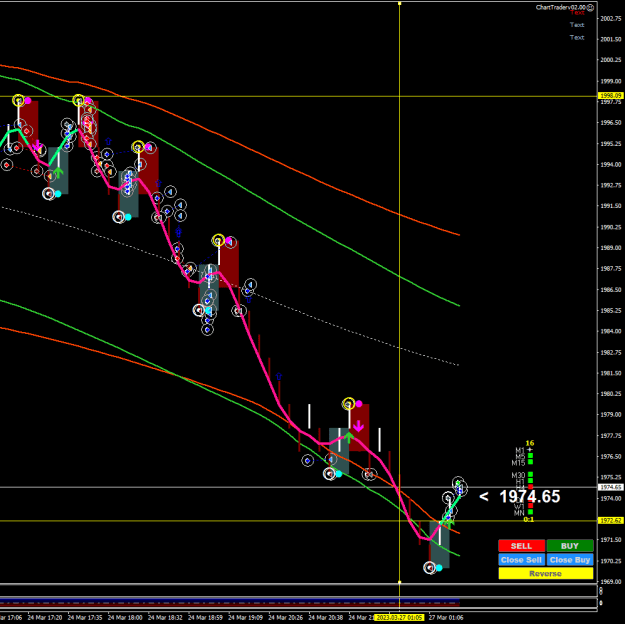
Task: Click the yellow 1972.62 price tag
Action: pyautogui.click(x=611, y=521)
